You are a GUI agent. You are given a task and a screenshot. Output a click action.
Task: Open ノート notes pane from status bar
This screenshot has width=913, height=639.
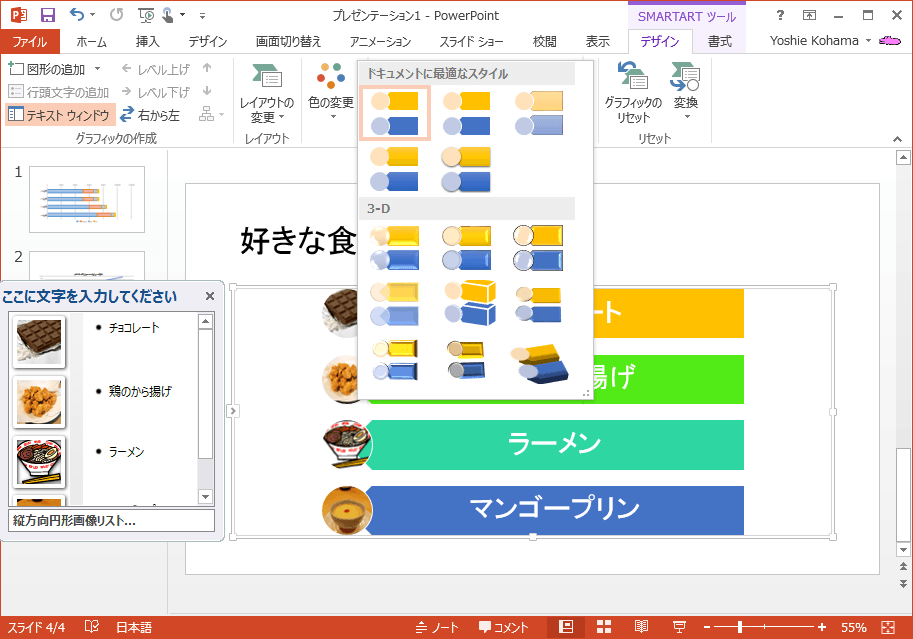437,627
